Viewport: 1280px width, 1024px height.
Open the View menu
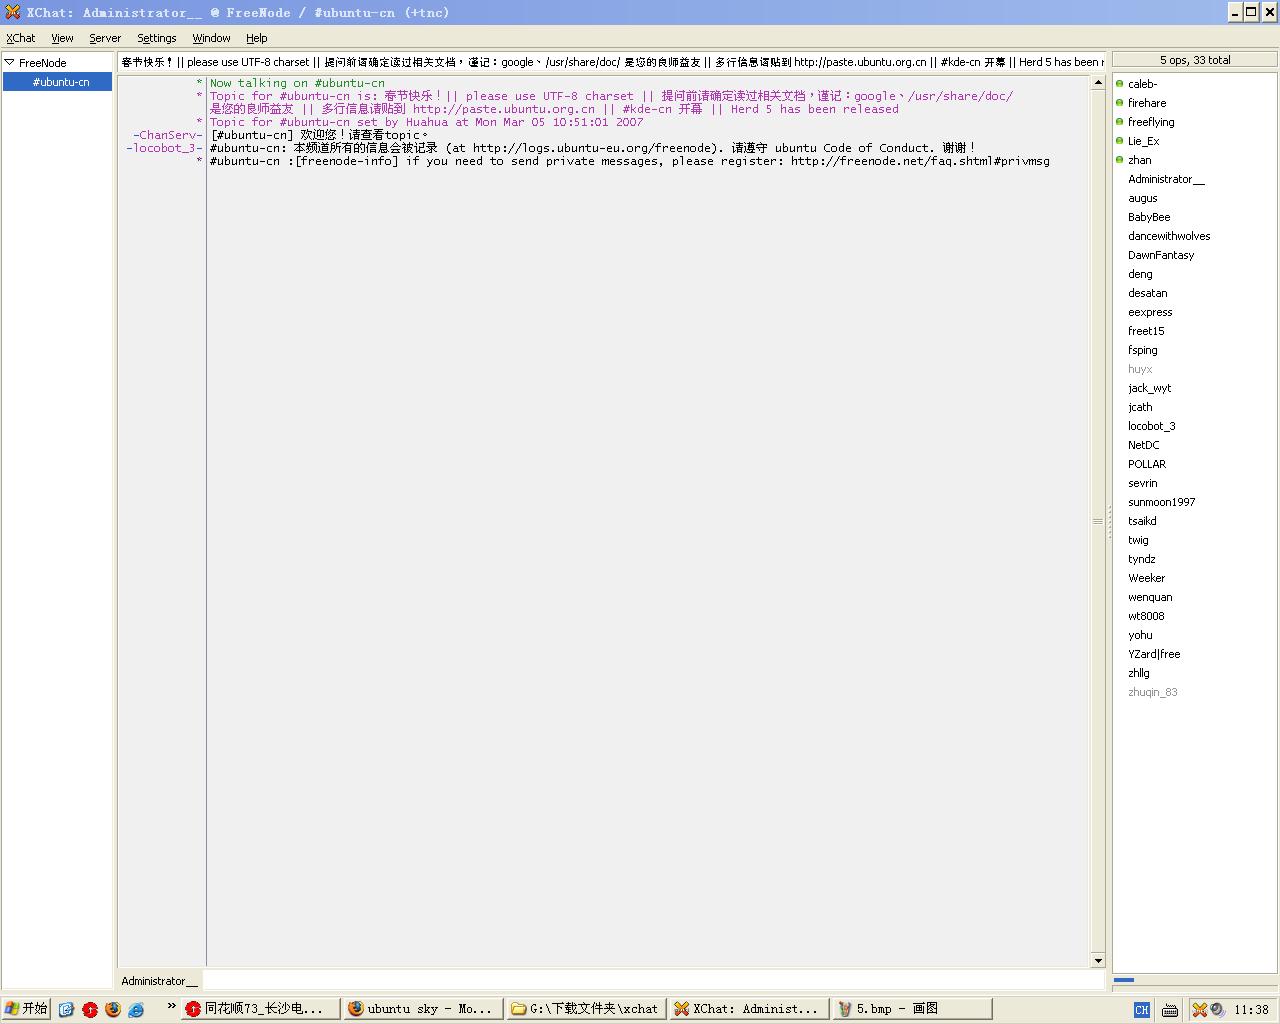pyautogui.click(x=62, y=38)
